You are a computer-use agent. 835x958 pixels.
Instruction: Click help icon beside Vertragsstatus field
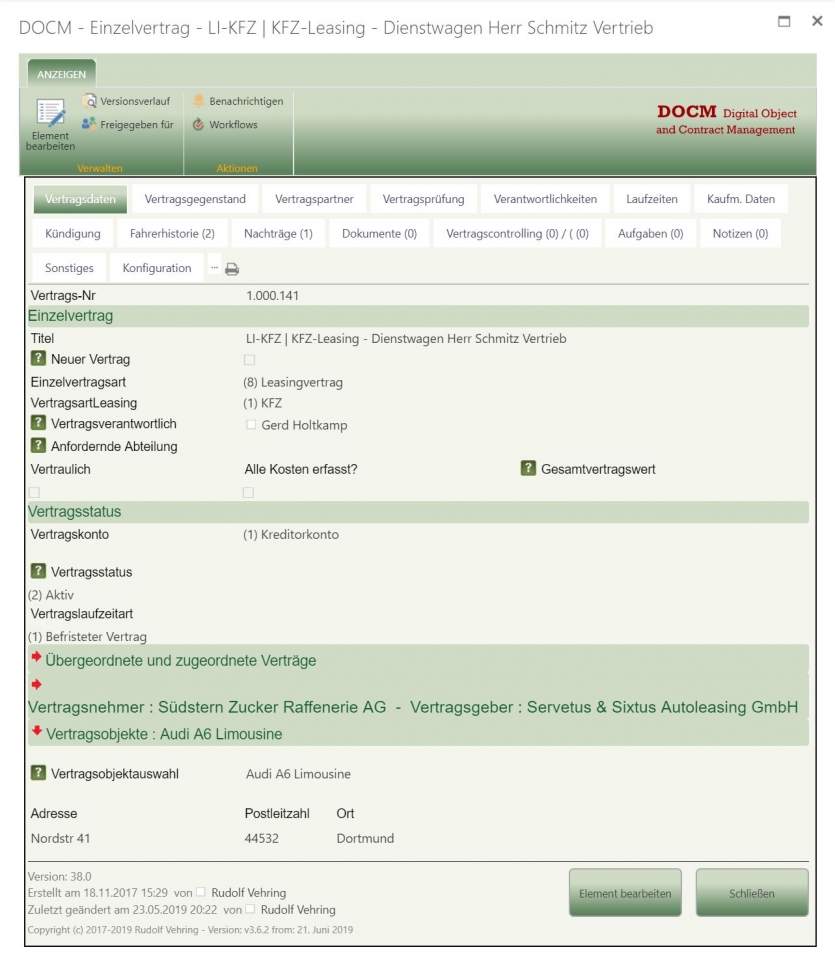coord(38,571)
